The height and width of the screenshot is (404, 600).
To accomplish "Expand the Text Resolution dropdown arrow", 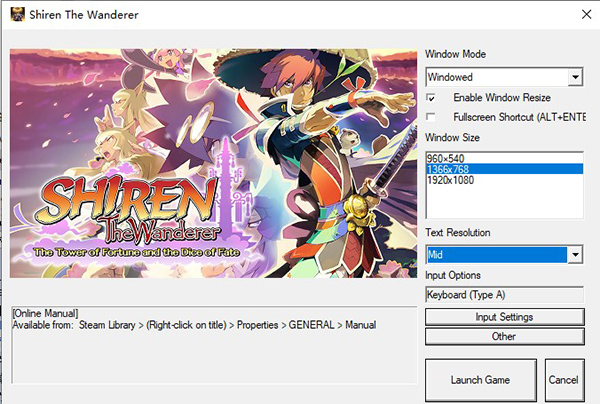I will (575, 254).
